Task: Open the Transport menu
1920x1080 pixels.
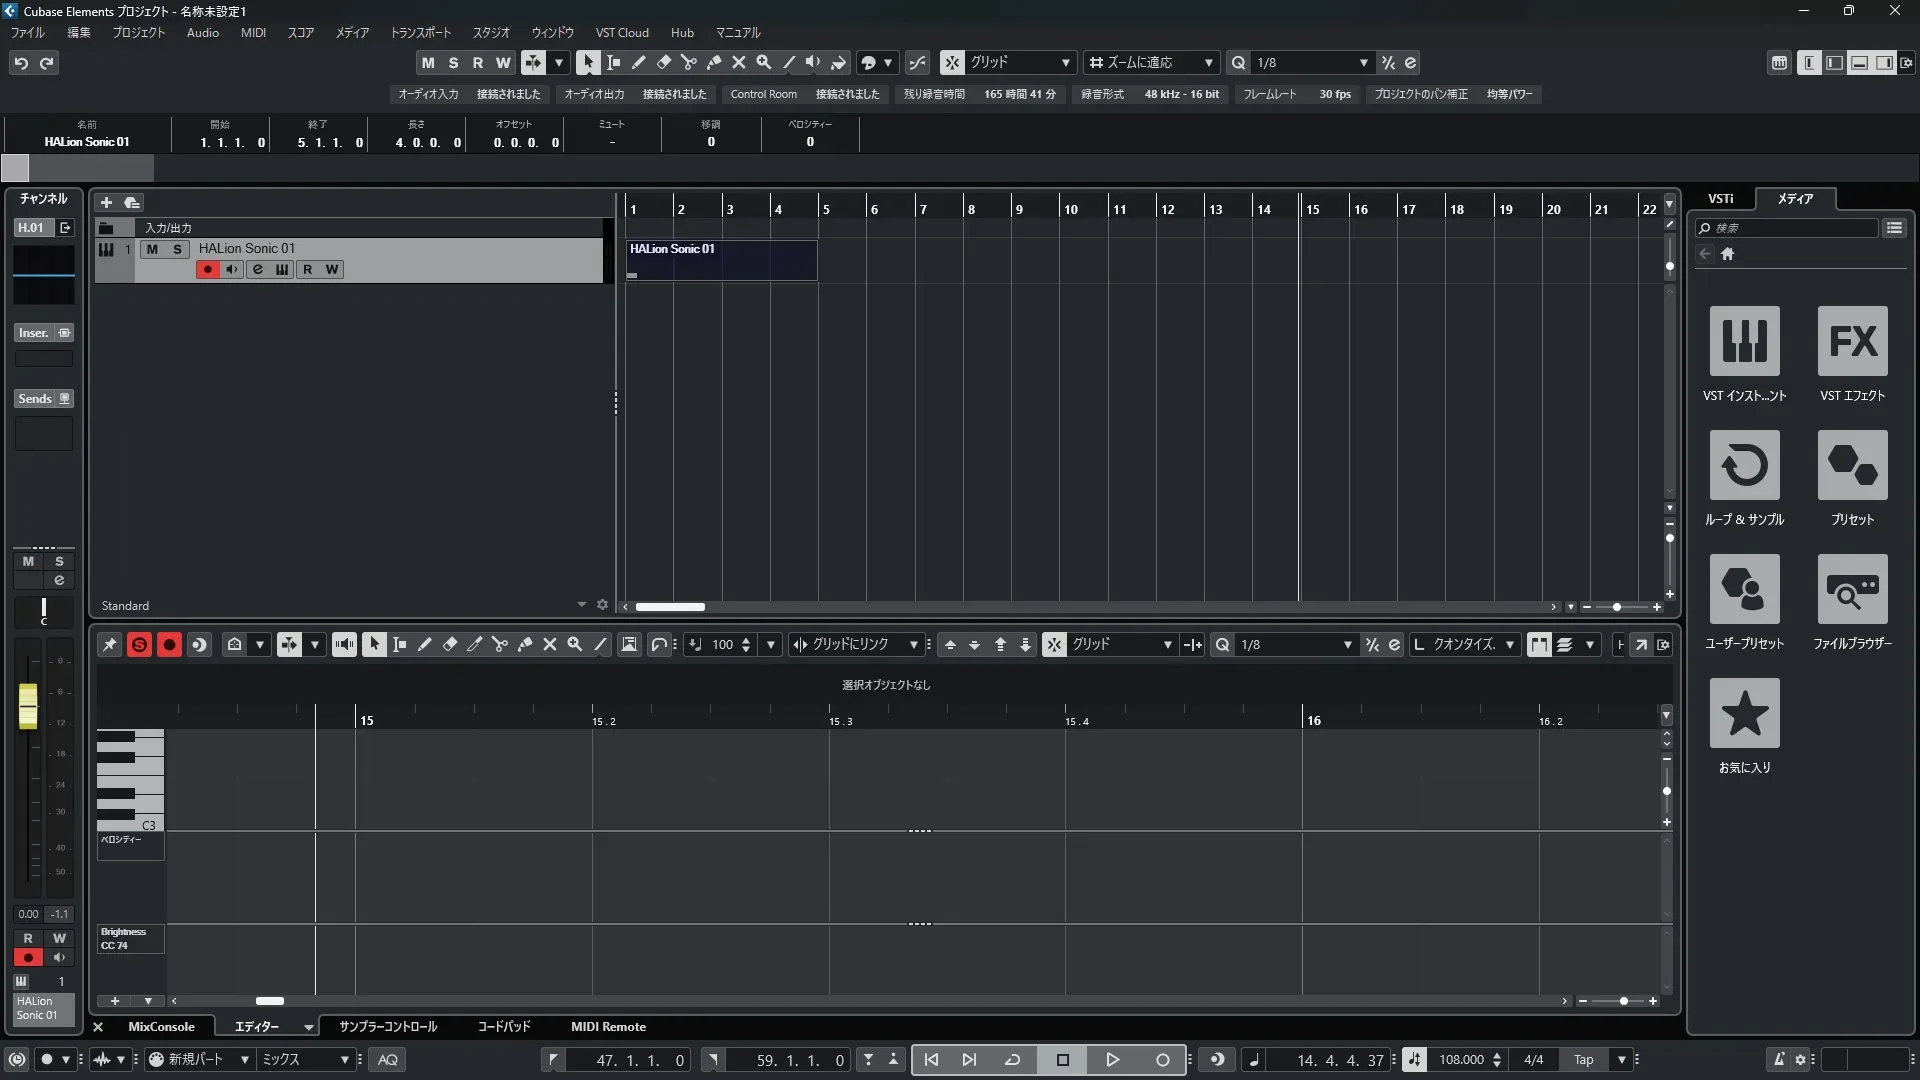Action: [420, 33]
